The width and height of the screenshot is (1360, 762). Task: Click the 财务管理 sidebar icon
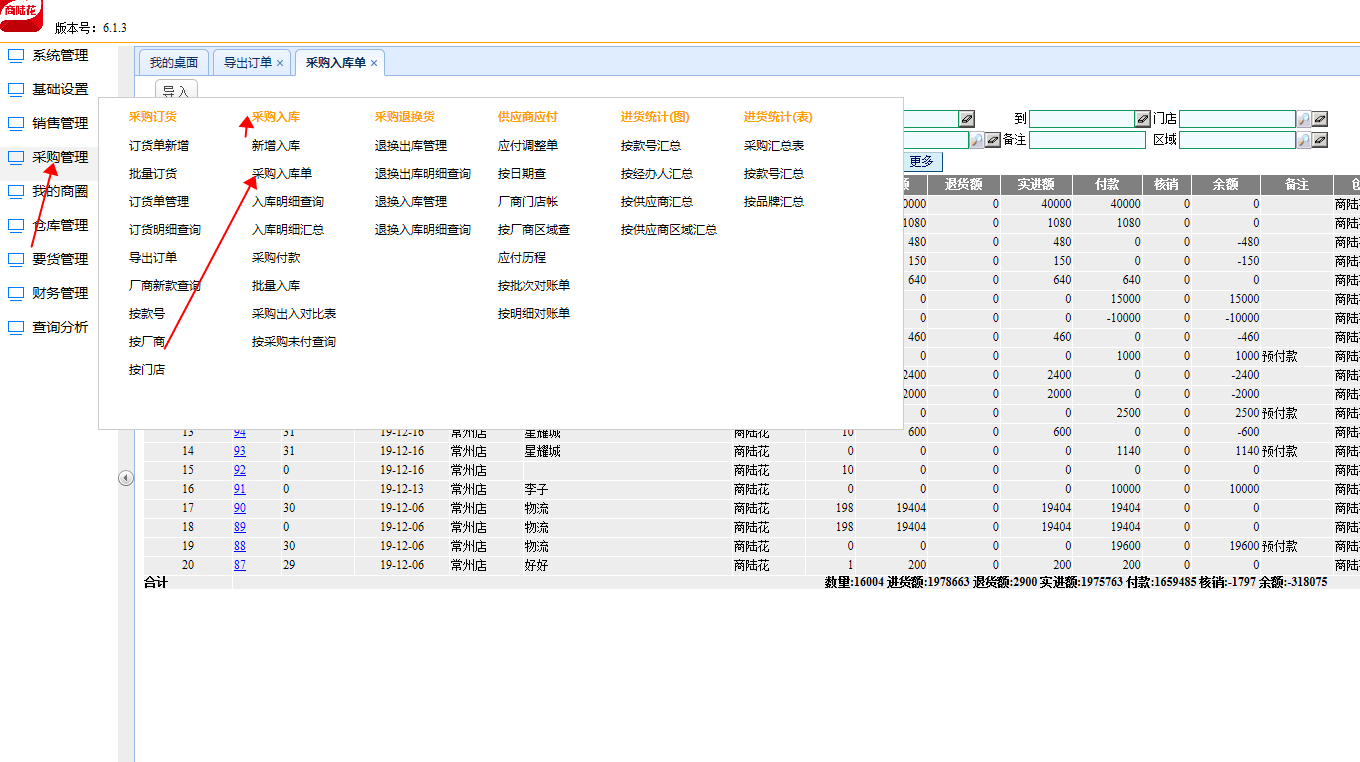pyautogui.click(x=16, y=294)
